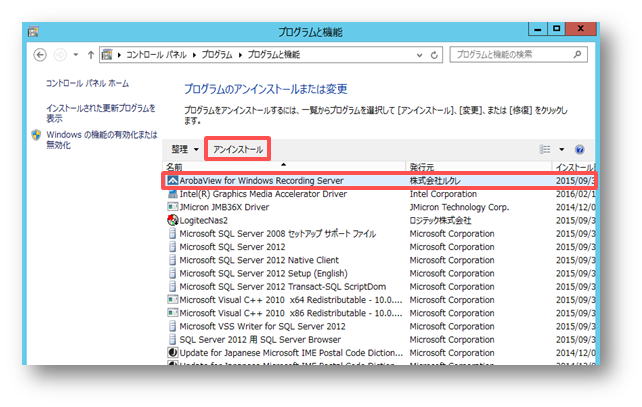Click JMicron Technology Corp. publisher cell
The height and width of the screenshot is (407, 642).
(459, 207)
